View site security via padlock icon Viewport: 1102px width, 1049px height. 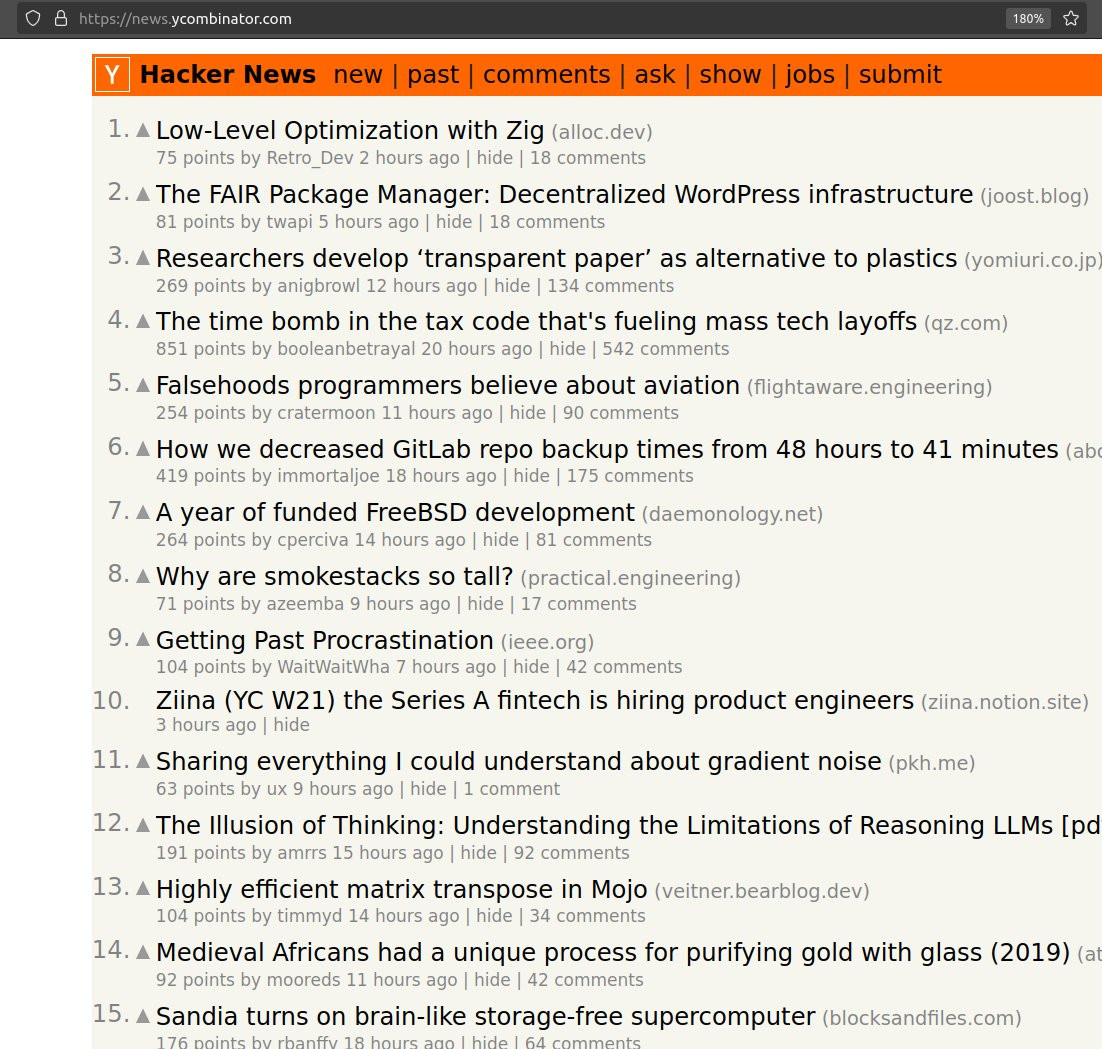point(61,18)
